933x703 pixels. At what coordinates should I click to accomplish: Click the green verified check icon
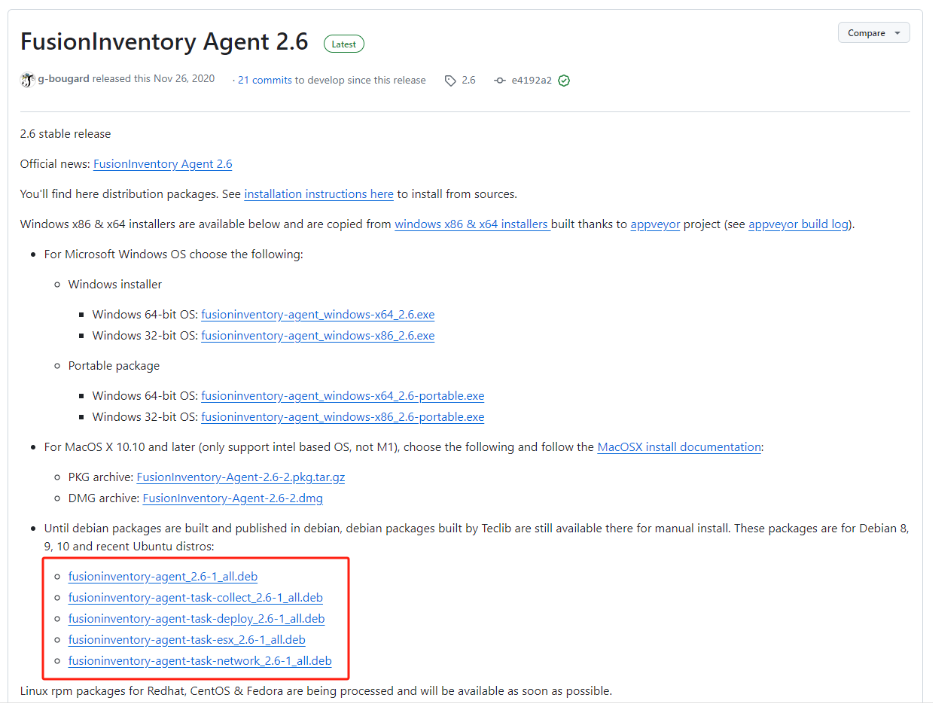(x=564, y=80)
